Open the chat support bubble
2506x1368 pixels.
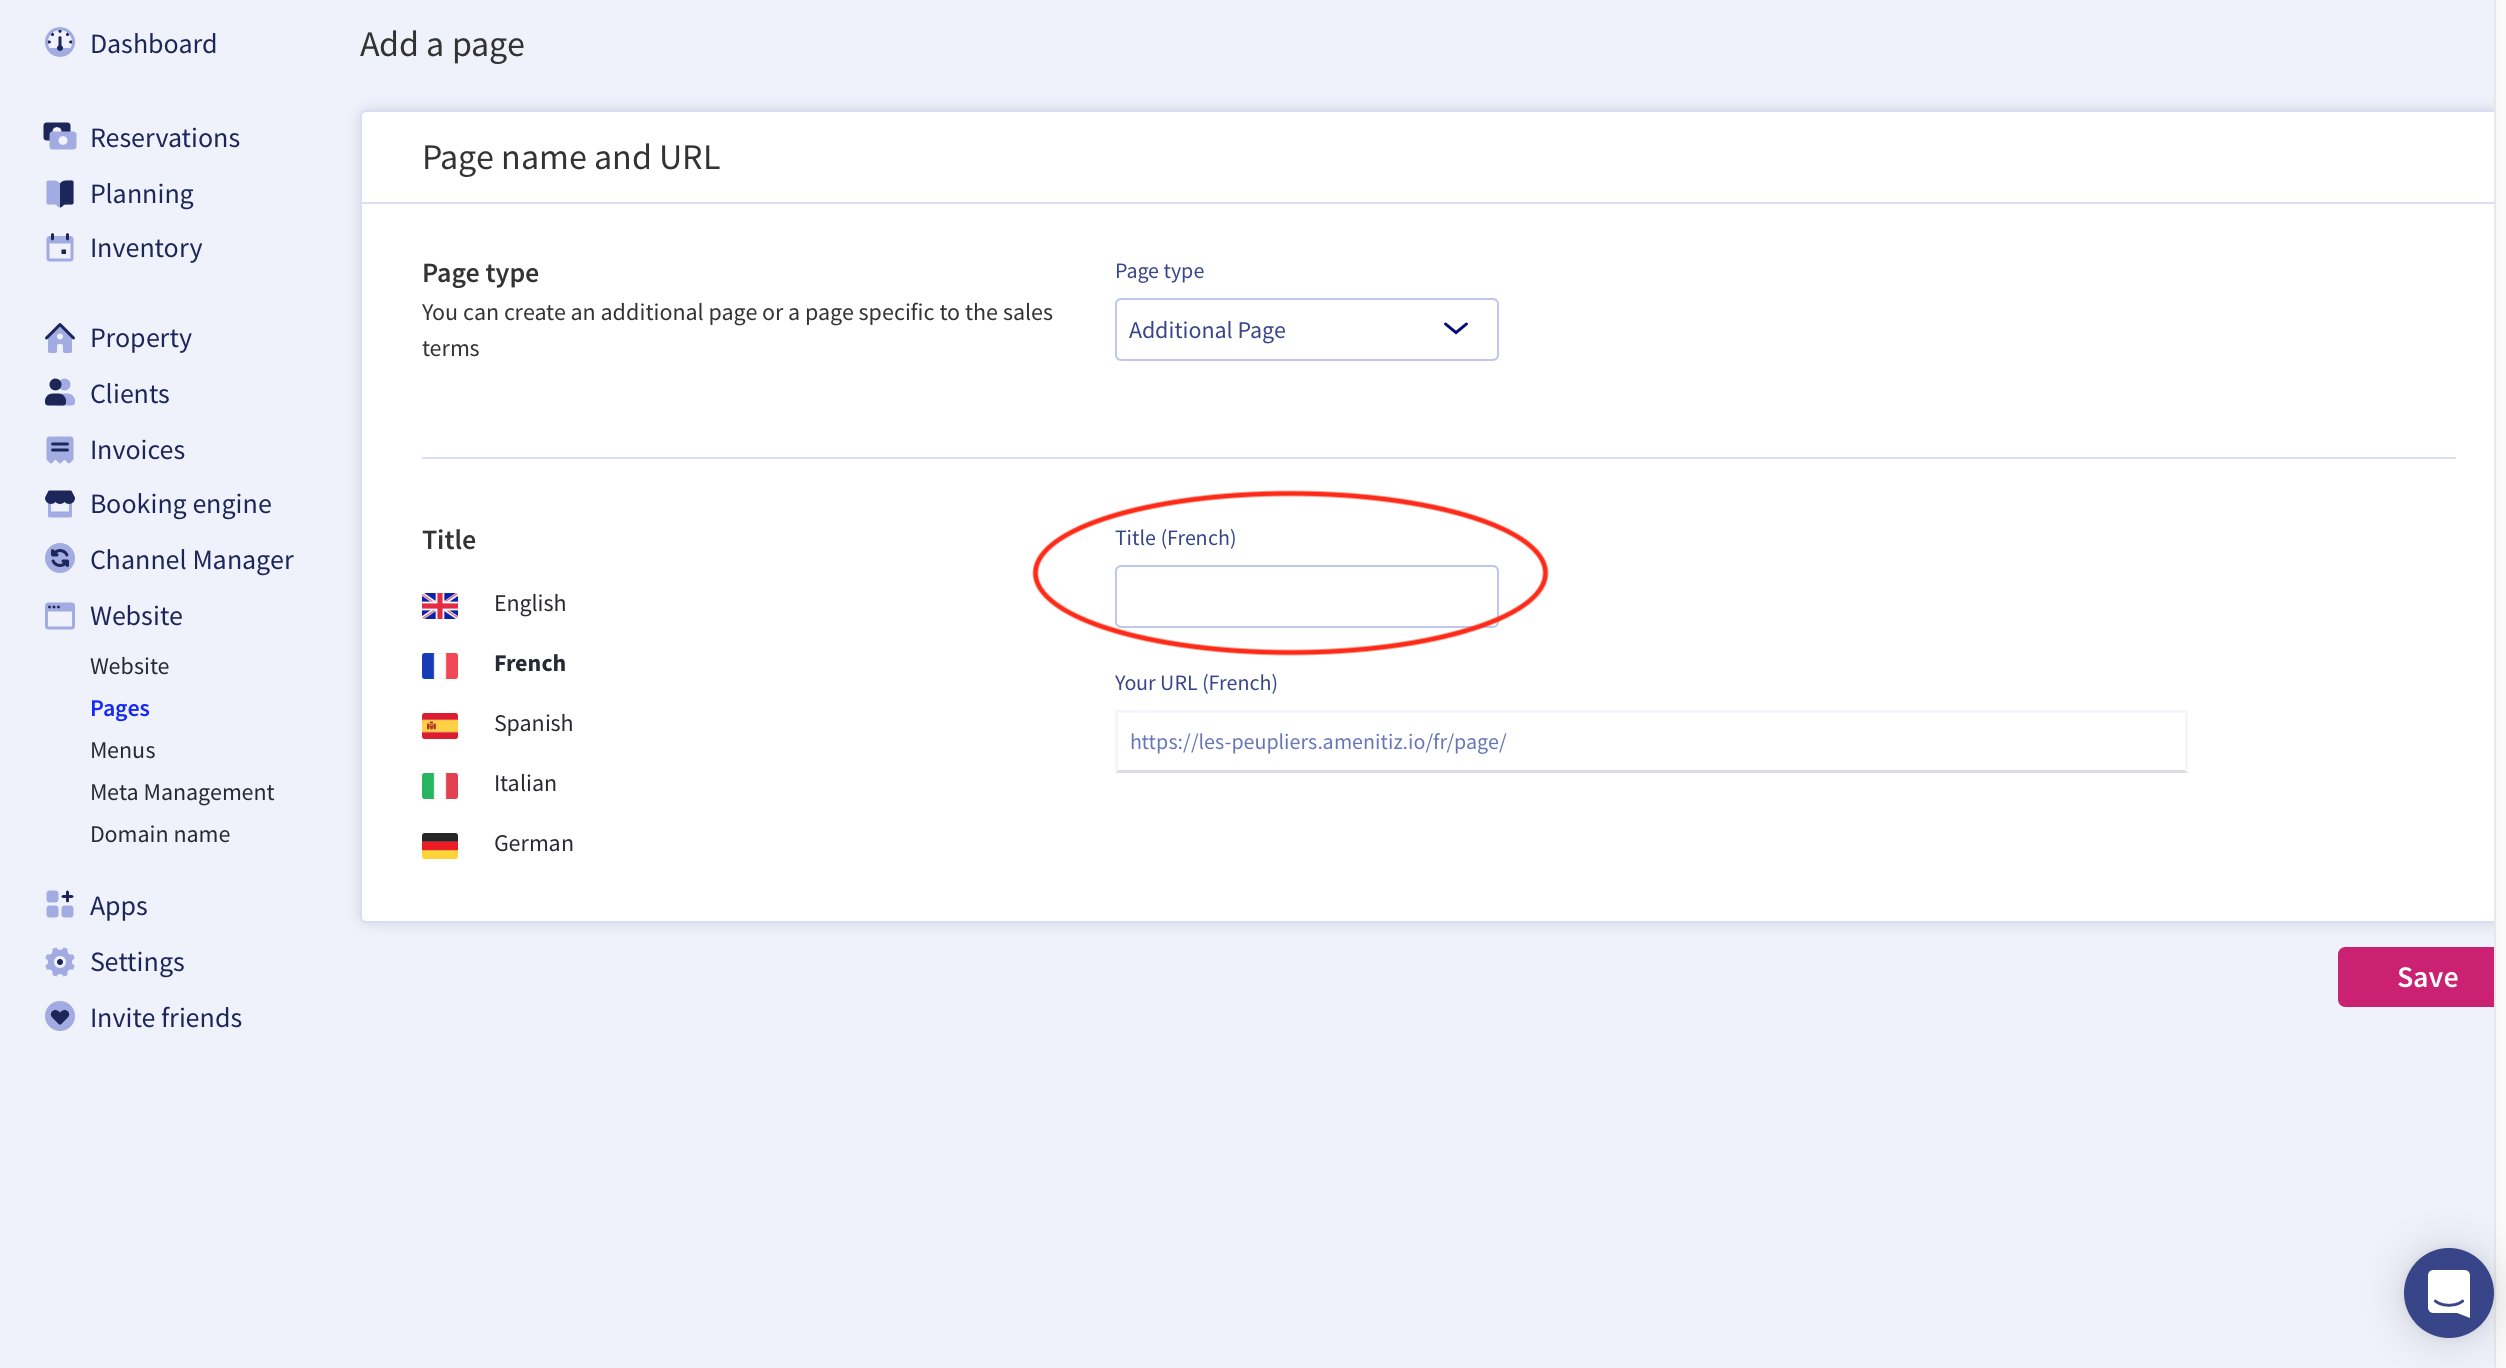tap(2448, 1293)
